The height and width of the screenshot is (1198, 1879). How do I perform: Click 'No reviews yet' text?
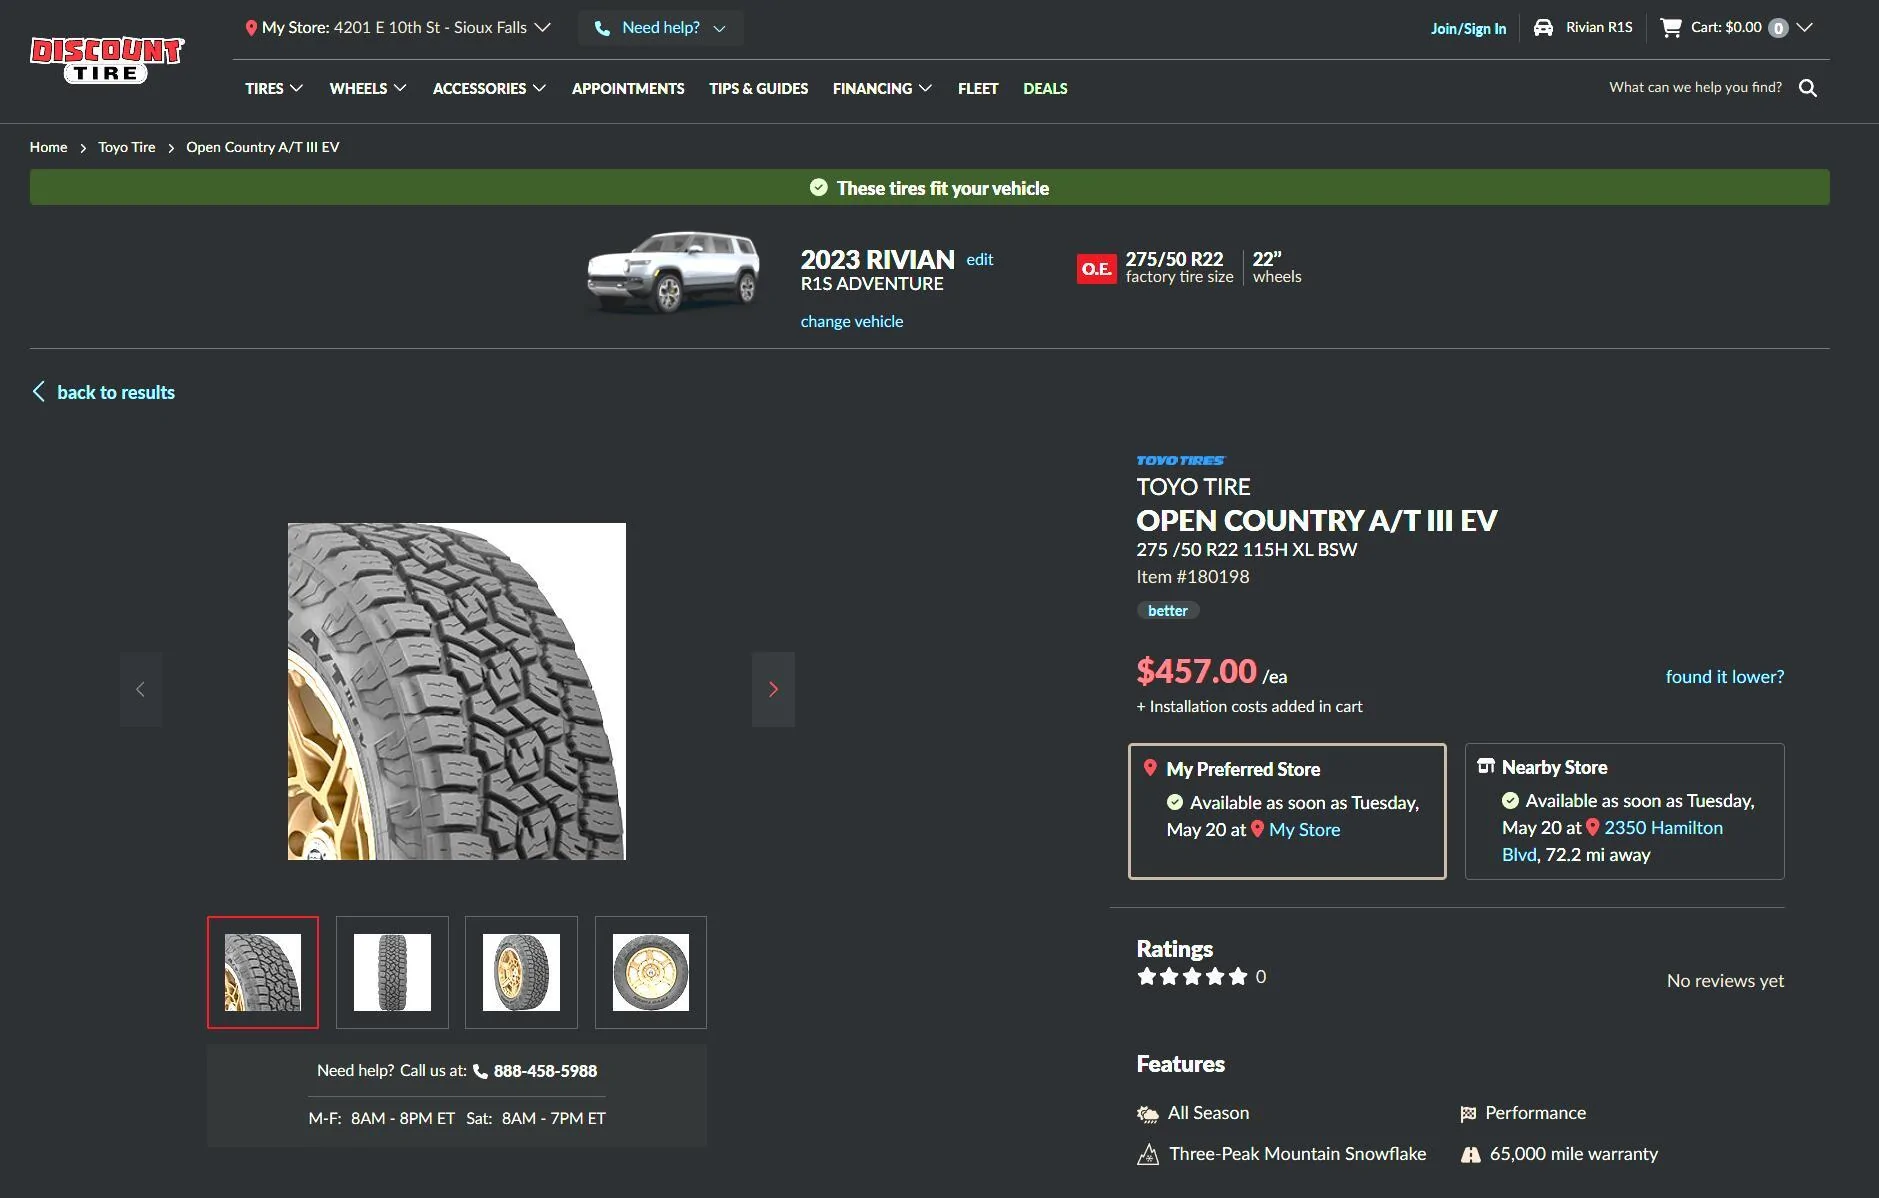pyautogui.click(x=1725, y=980)
